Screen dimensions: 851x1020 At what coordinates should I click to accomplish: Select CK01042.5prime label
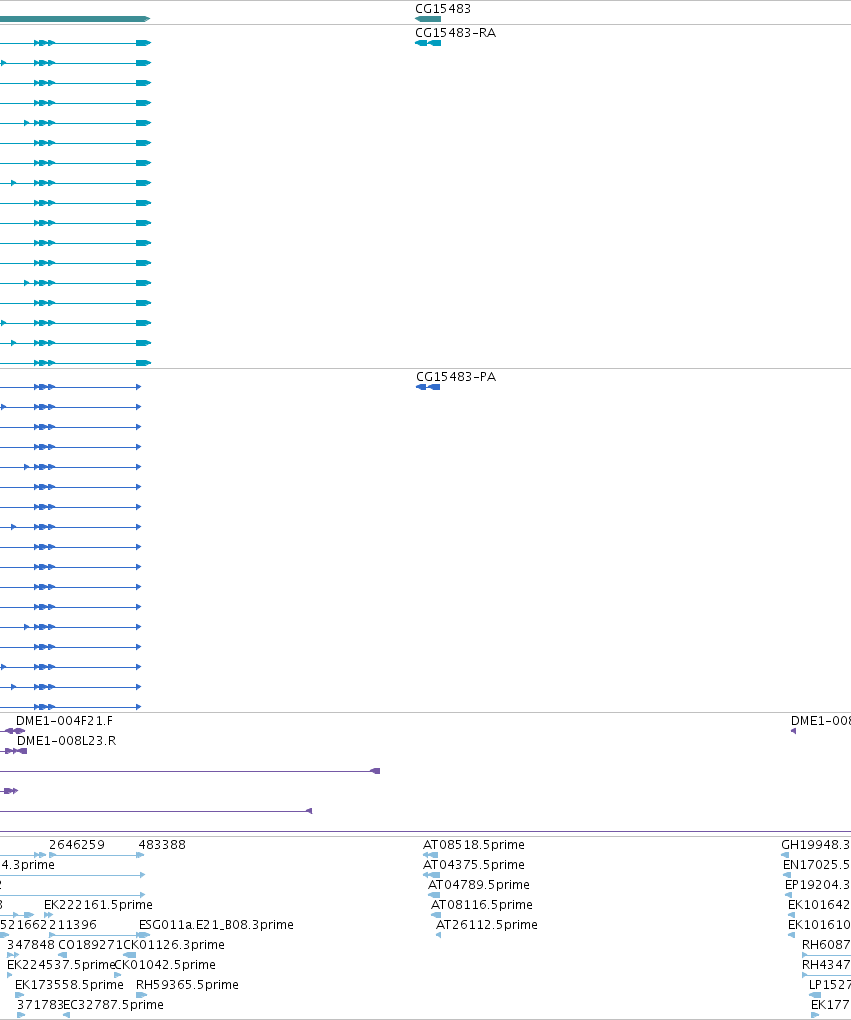point(165,964)
